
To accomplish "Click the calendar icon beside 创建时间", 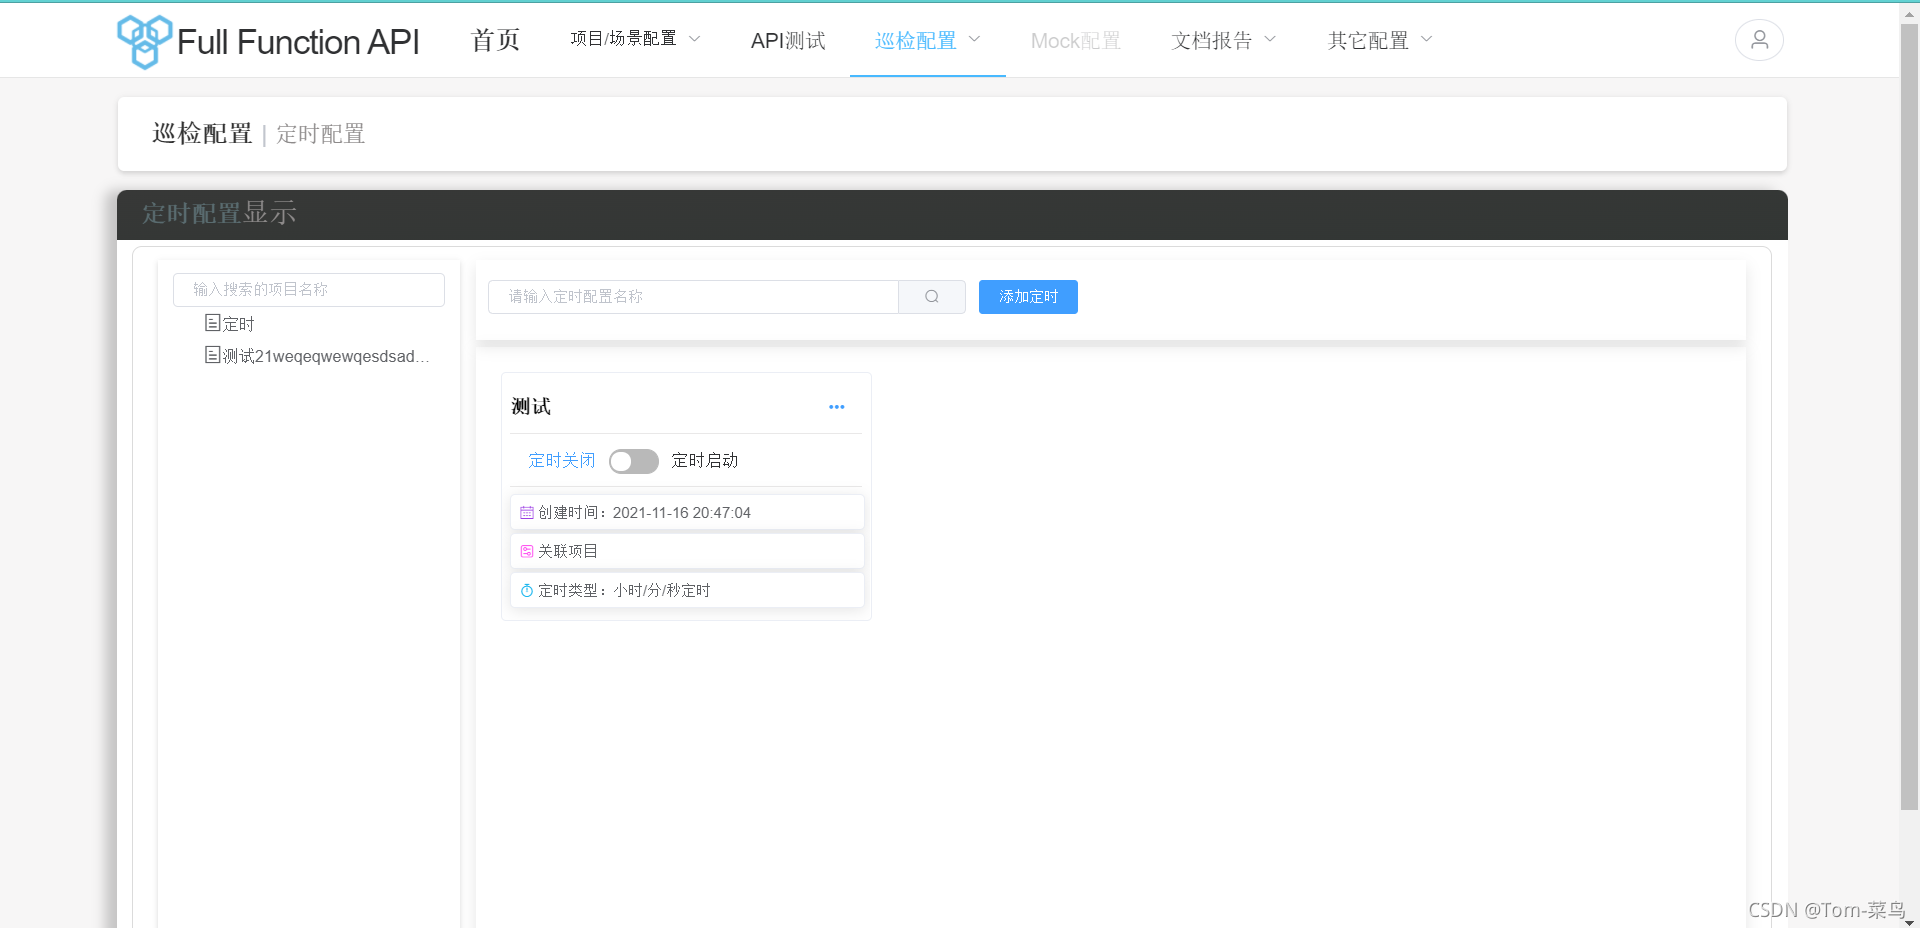I will (x=527, y=513).
